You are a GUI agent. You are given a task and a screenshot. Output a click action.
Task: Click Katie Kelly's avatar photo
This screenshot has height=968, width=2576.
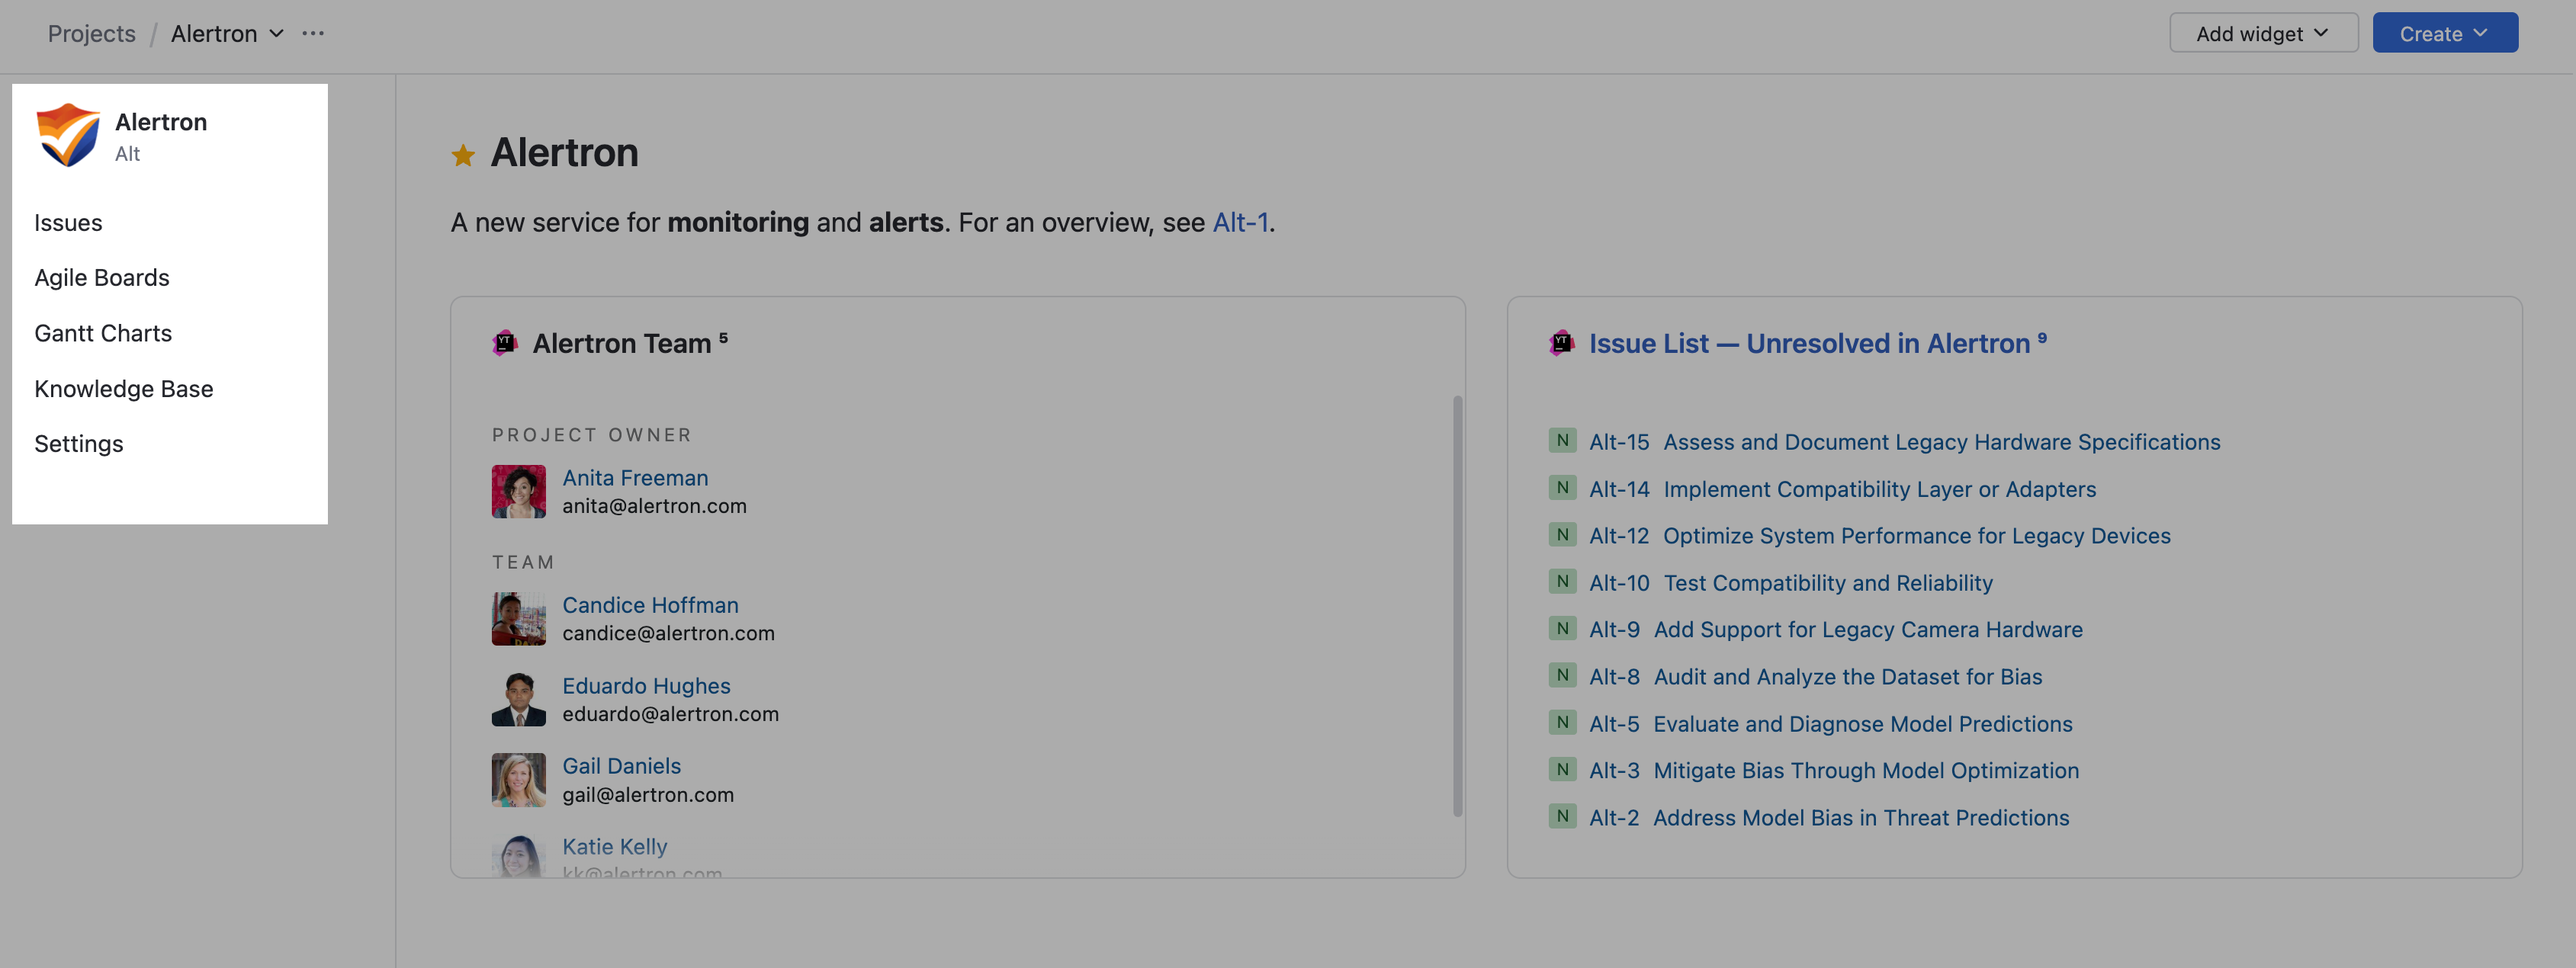(519, 857)
